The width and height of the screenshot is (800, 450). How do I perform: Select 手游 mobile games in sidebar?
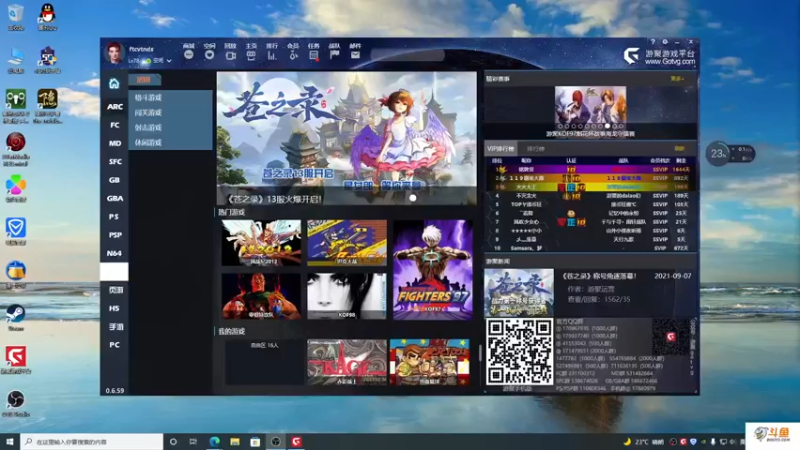(x=115, y=327)
